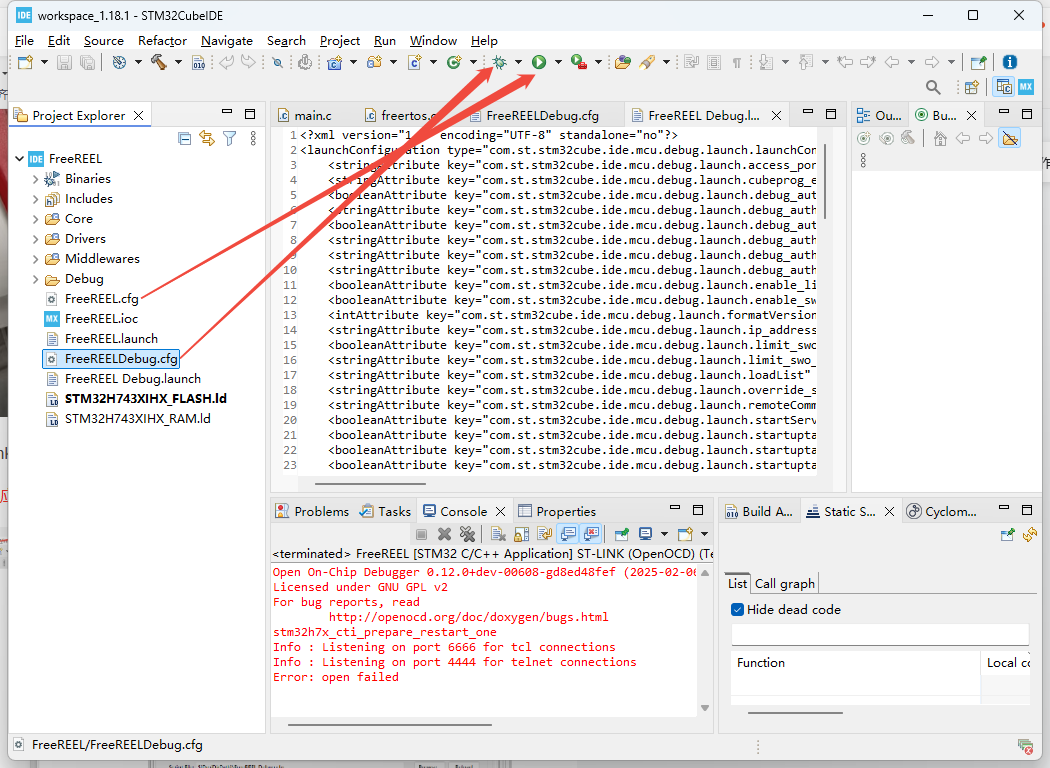Open the Project menu

339,41
